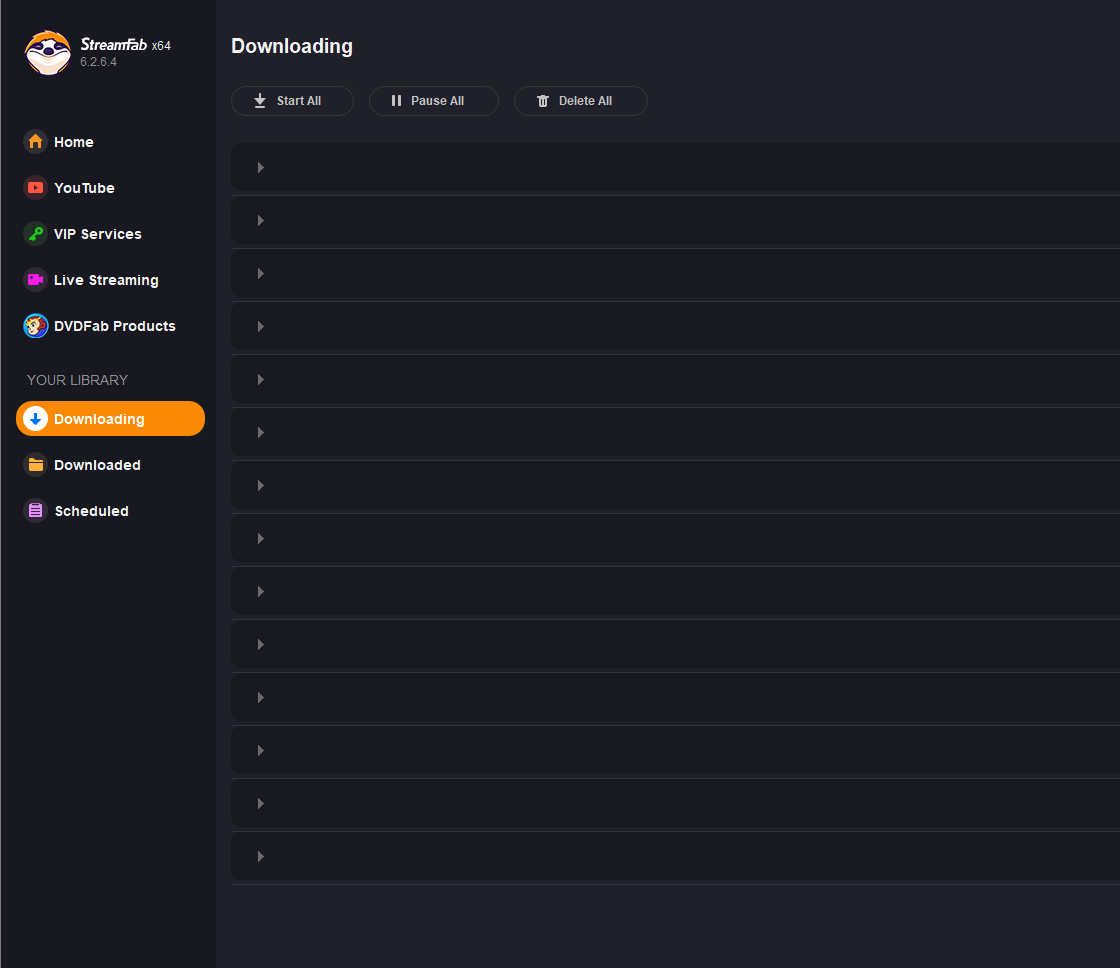The height and width of the screenshot is (968, 1120).
Task: Click the orange Home house icon
Action: pyautogui.click(x=36, y=142)
